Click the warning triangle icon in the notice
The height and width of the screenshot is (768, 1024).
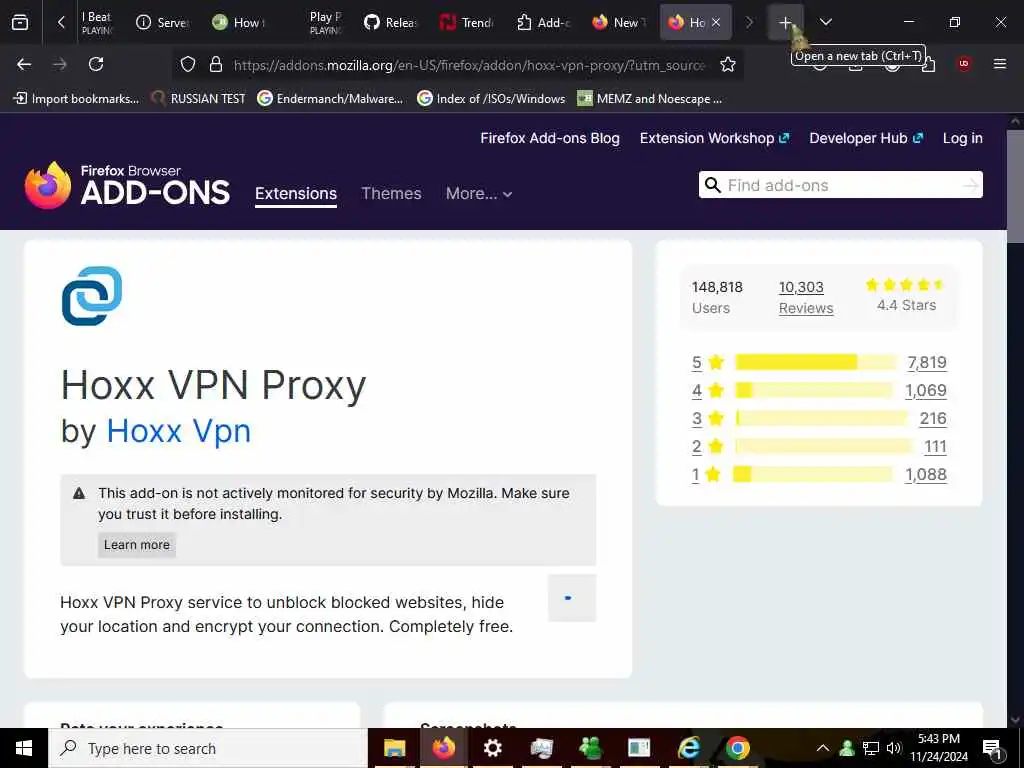(x=79, y=493)
